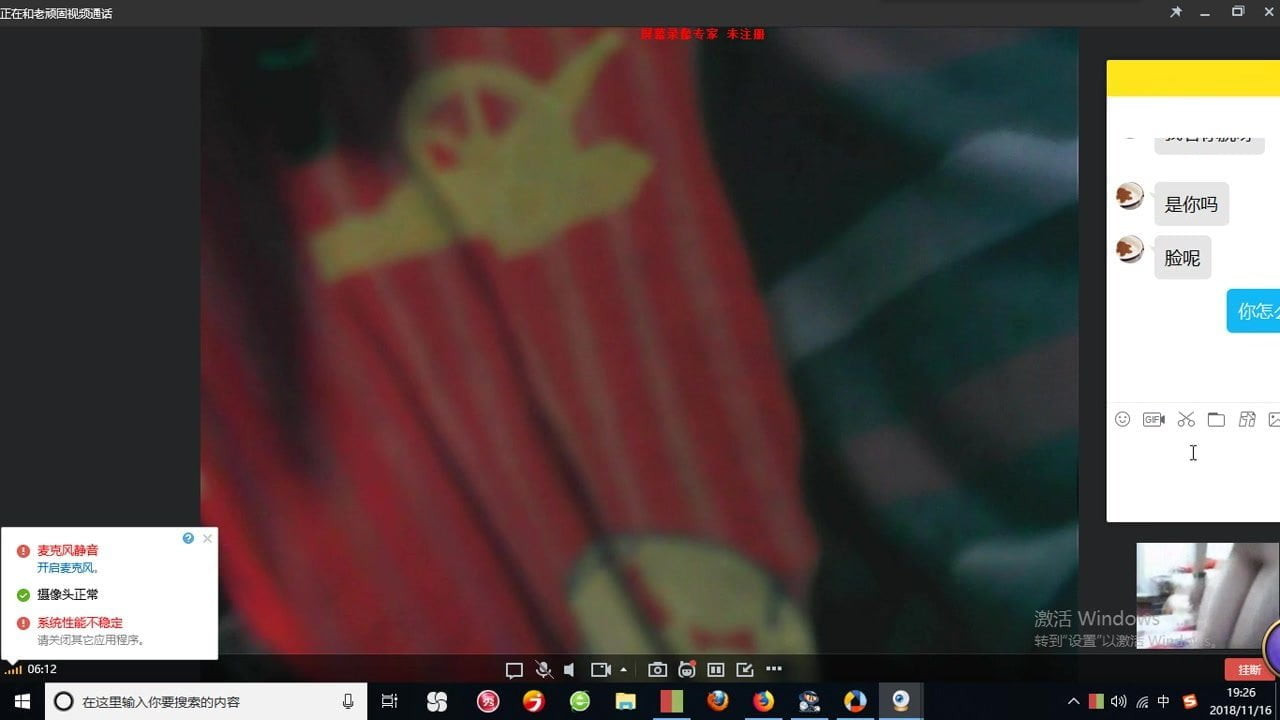The height and width of the screenshot is (720, 1280).
Task: Open the red 秀 app icon on taskbar
Action: coord(488,701)
